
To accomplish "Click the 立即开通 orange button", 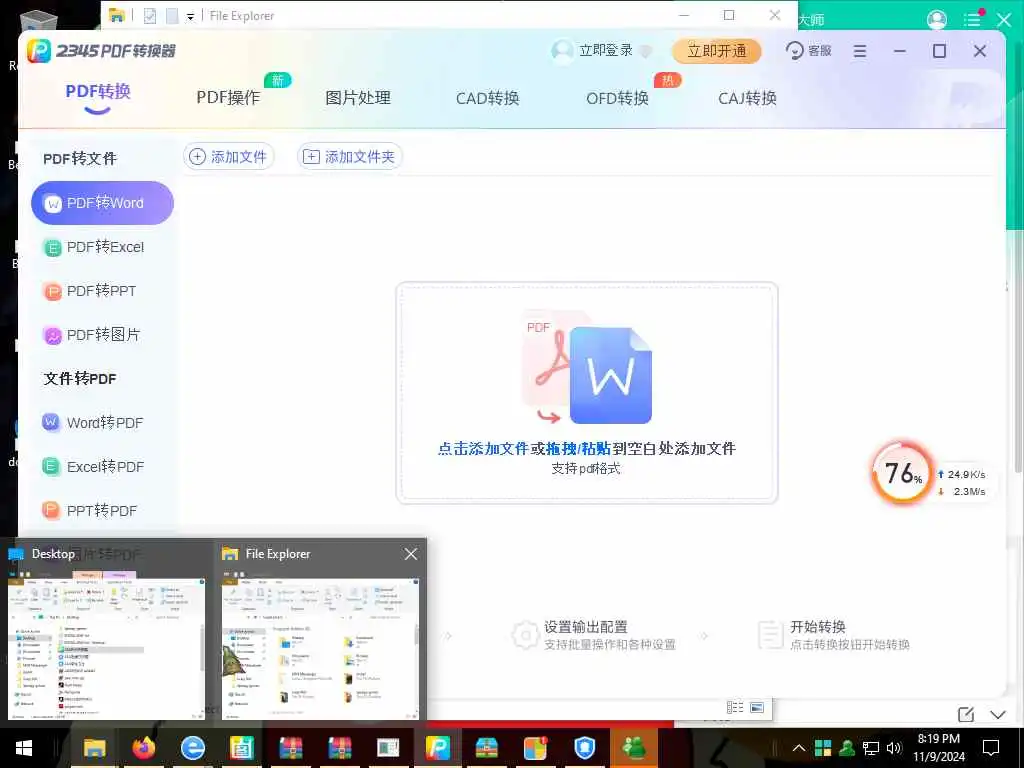I will 716,51.
